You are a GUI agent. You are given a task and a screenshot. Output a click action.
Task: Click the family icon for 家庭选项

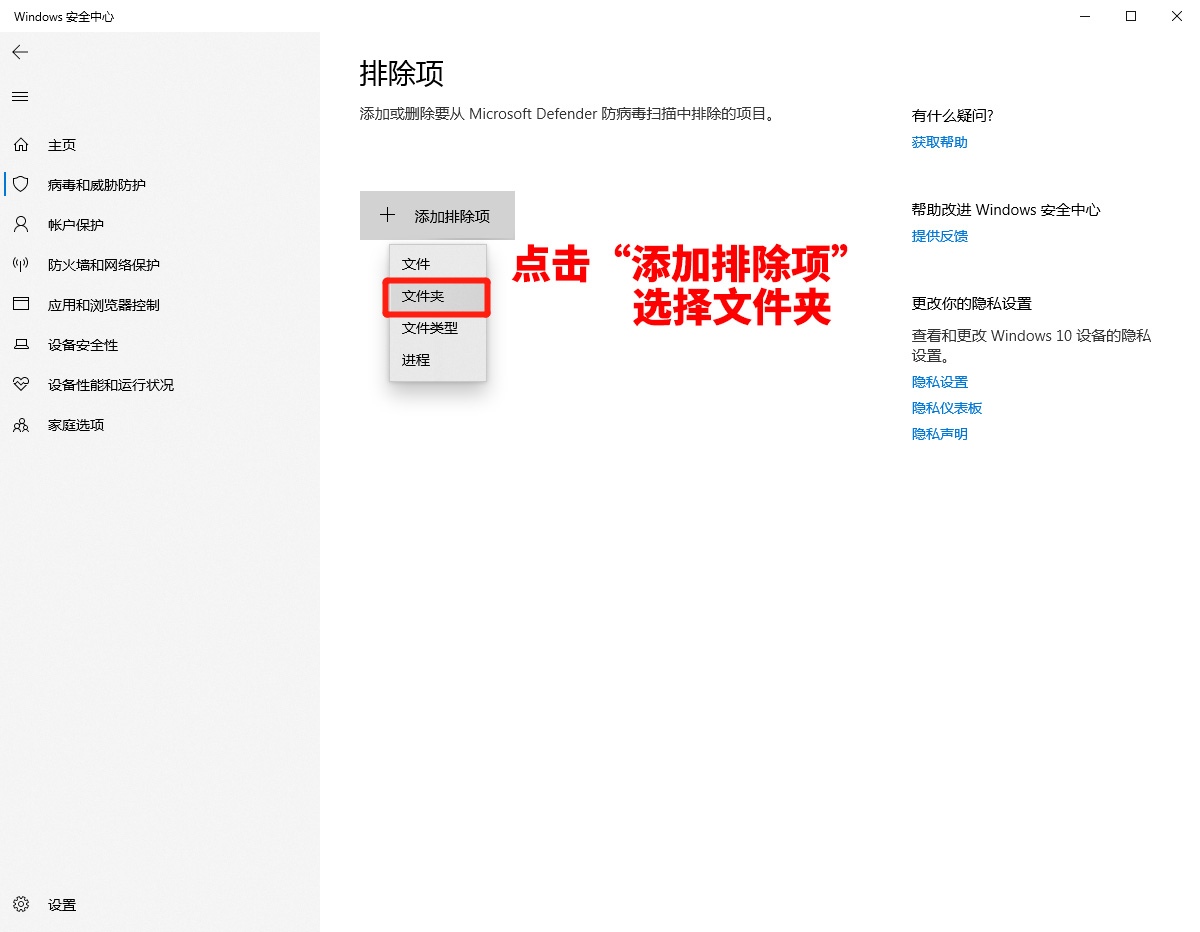tap(21, 425)
